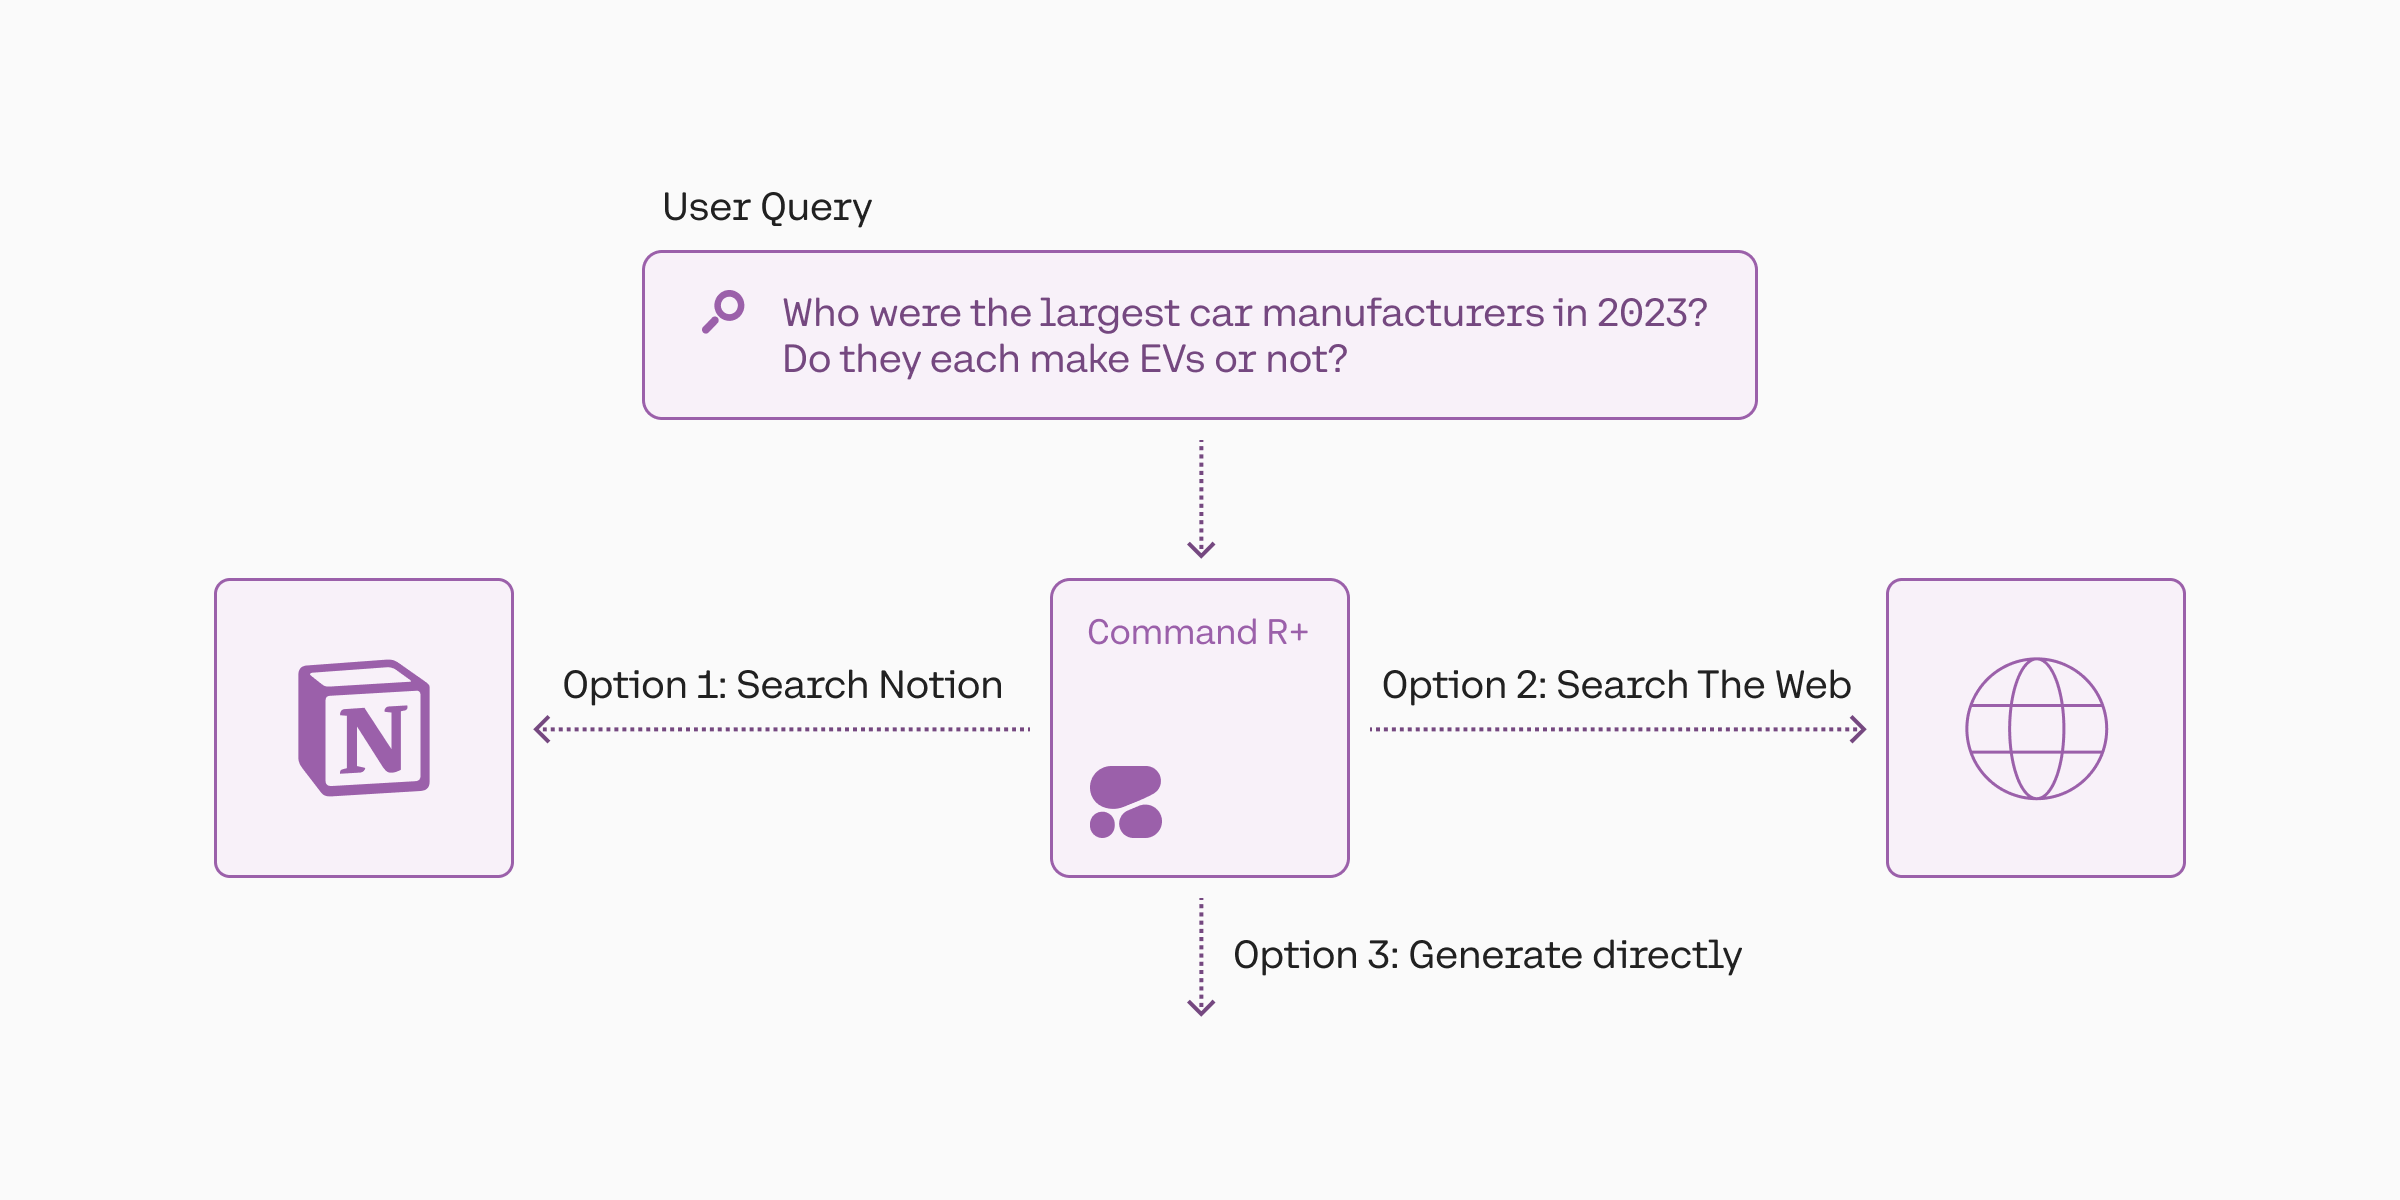Viewport: 2400px width, 1200px height.
Task: Click the word "Web" in Option 2 label
Action: pos(1813,685)
